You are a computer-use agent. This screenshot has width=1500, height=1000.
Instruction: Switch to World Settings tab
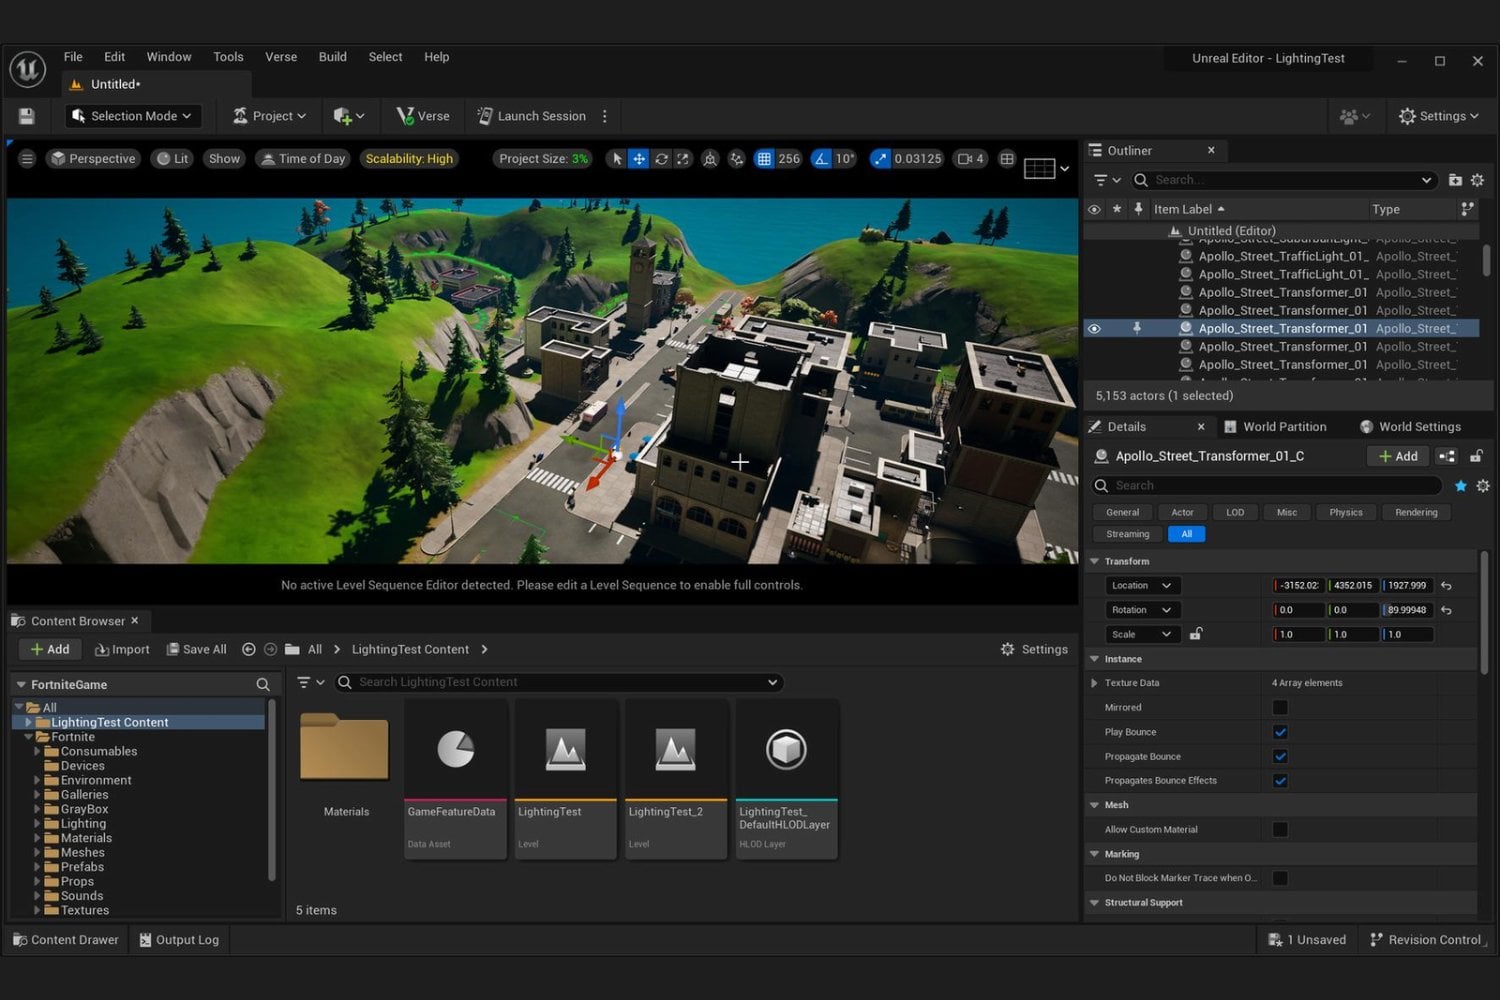click(1410, 427)
